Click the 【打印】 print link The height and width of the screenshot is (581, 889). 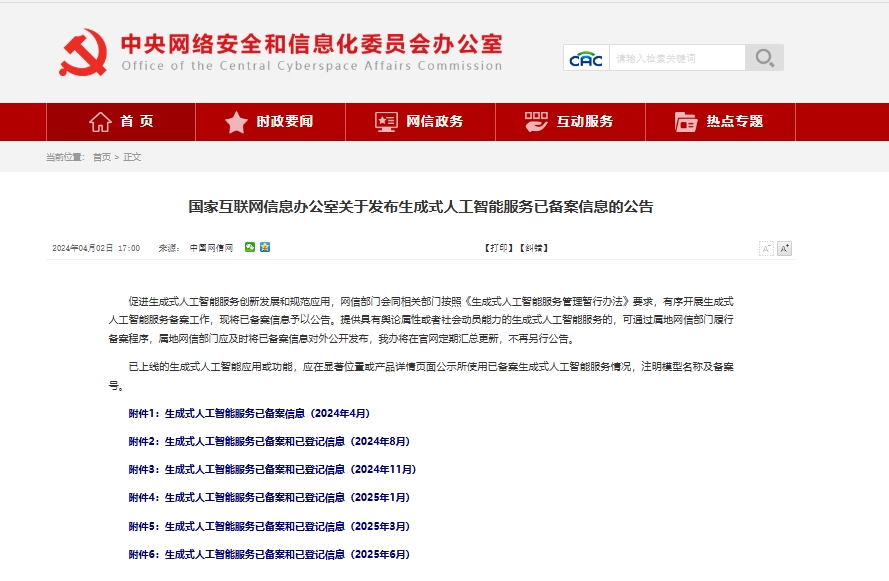point(498,248)
